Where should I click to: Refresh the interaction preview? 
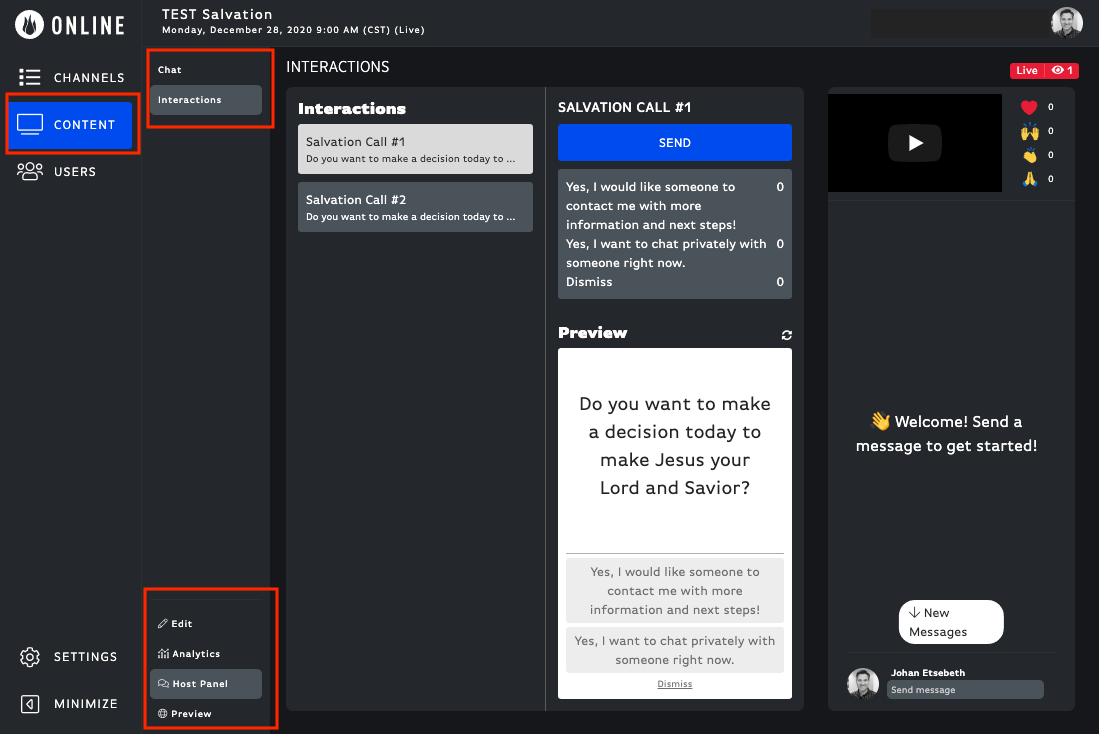click(786, 335)
